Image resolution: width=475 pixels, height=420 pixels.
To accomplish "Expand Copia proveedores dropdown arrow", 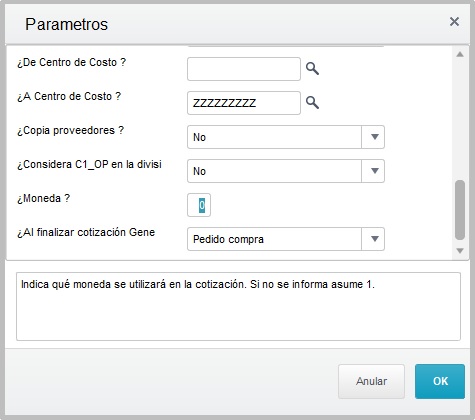I will (x=373, y=137).
